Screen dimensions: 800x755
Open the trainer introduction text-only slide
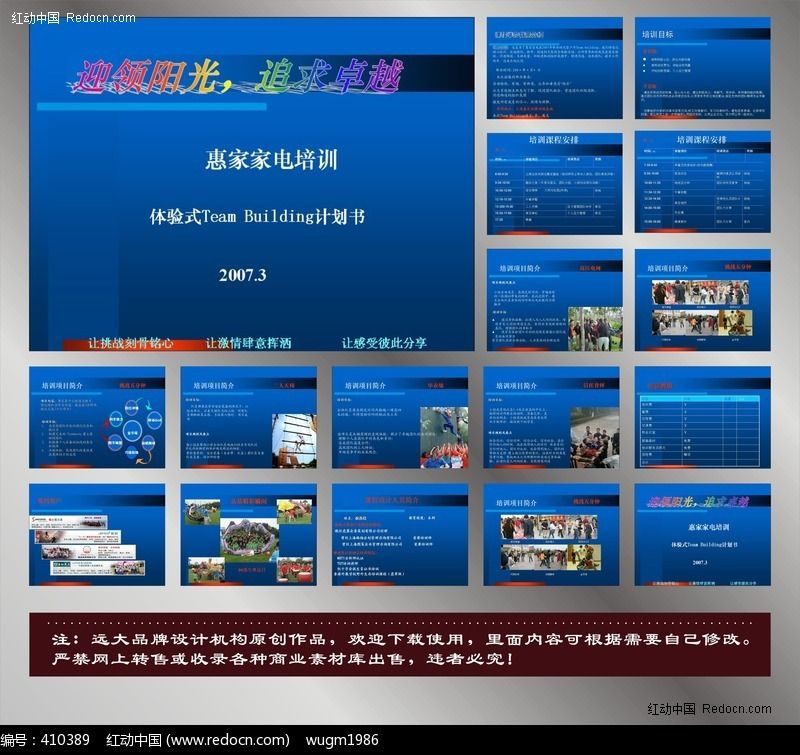pos(400,535)
